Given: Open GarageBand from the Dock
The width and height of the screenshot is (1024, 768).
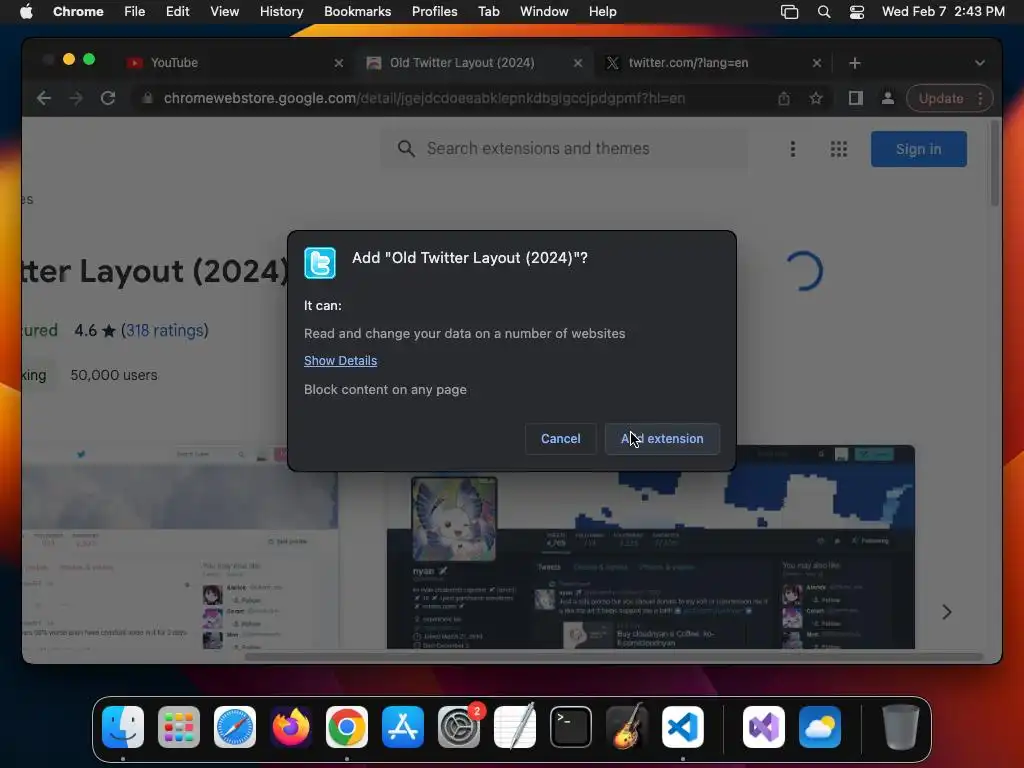Looking at the screenshot, I should pos(627,727).
